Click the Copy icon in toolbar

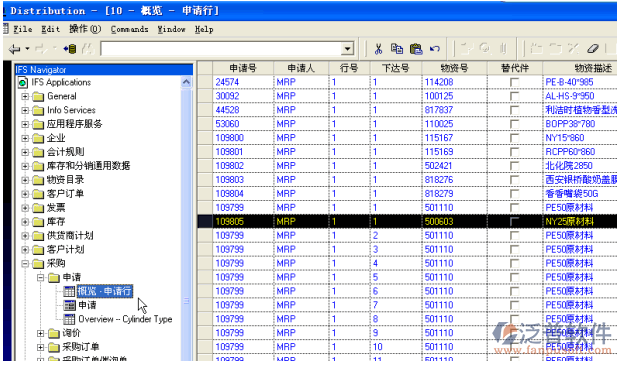click(x=397, y=48)
